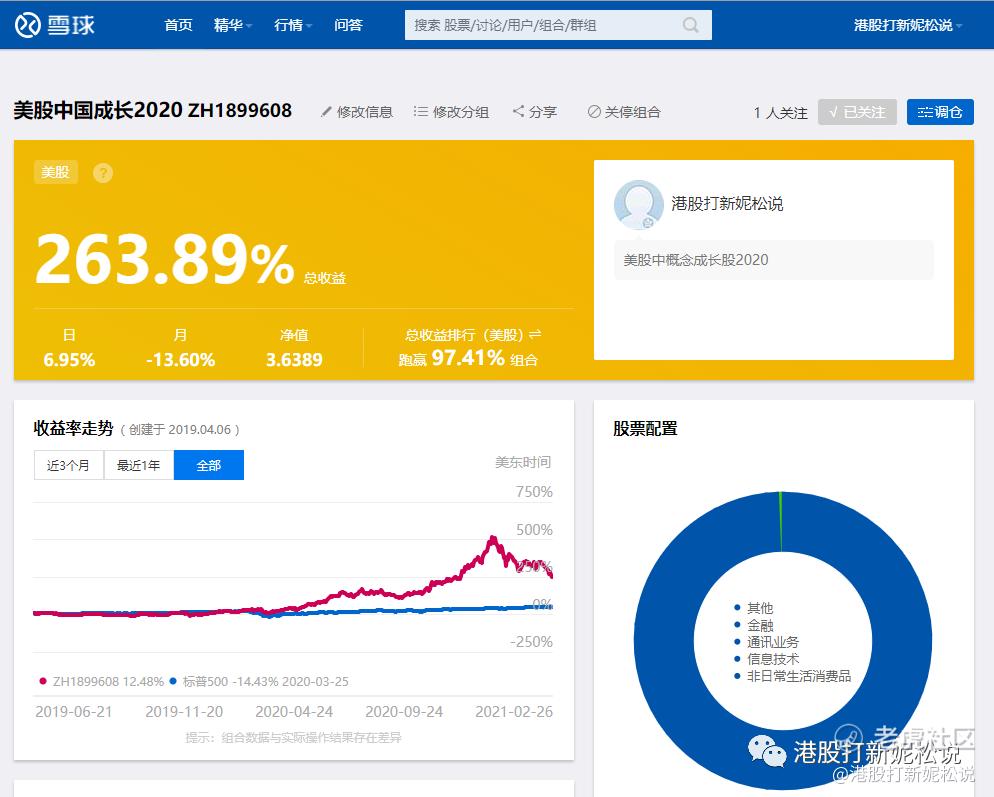This screenshot has width=994, height=797.
Task: Click the stop icon beside 关停组合
Action: point(594,112)
